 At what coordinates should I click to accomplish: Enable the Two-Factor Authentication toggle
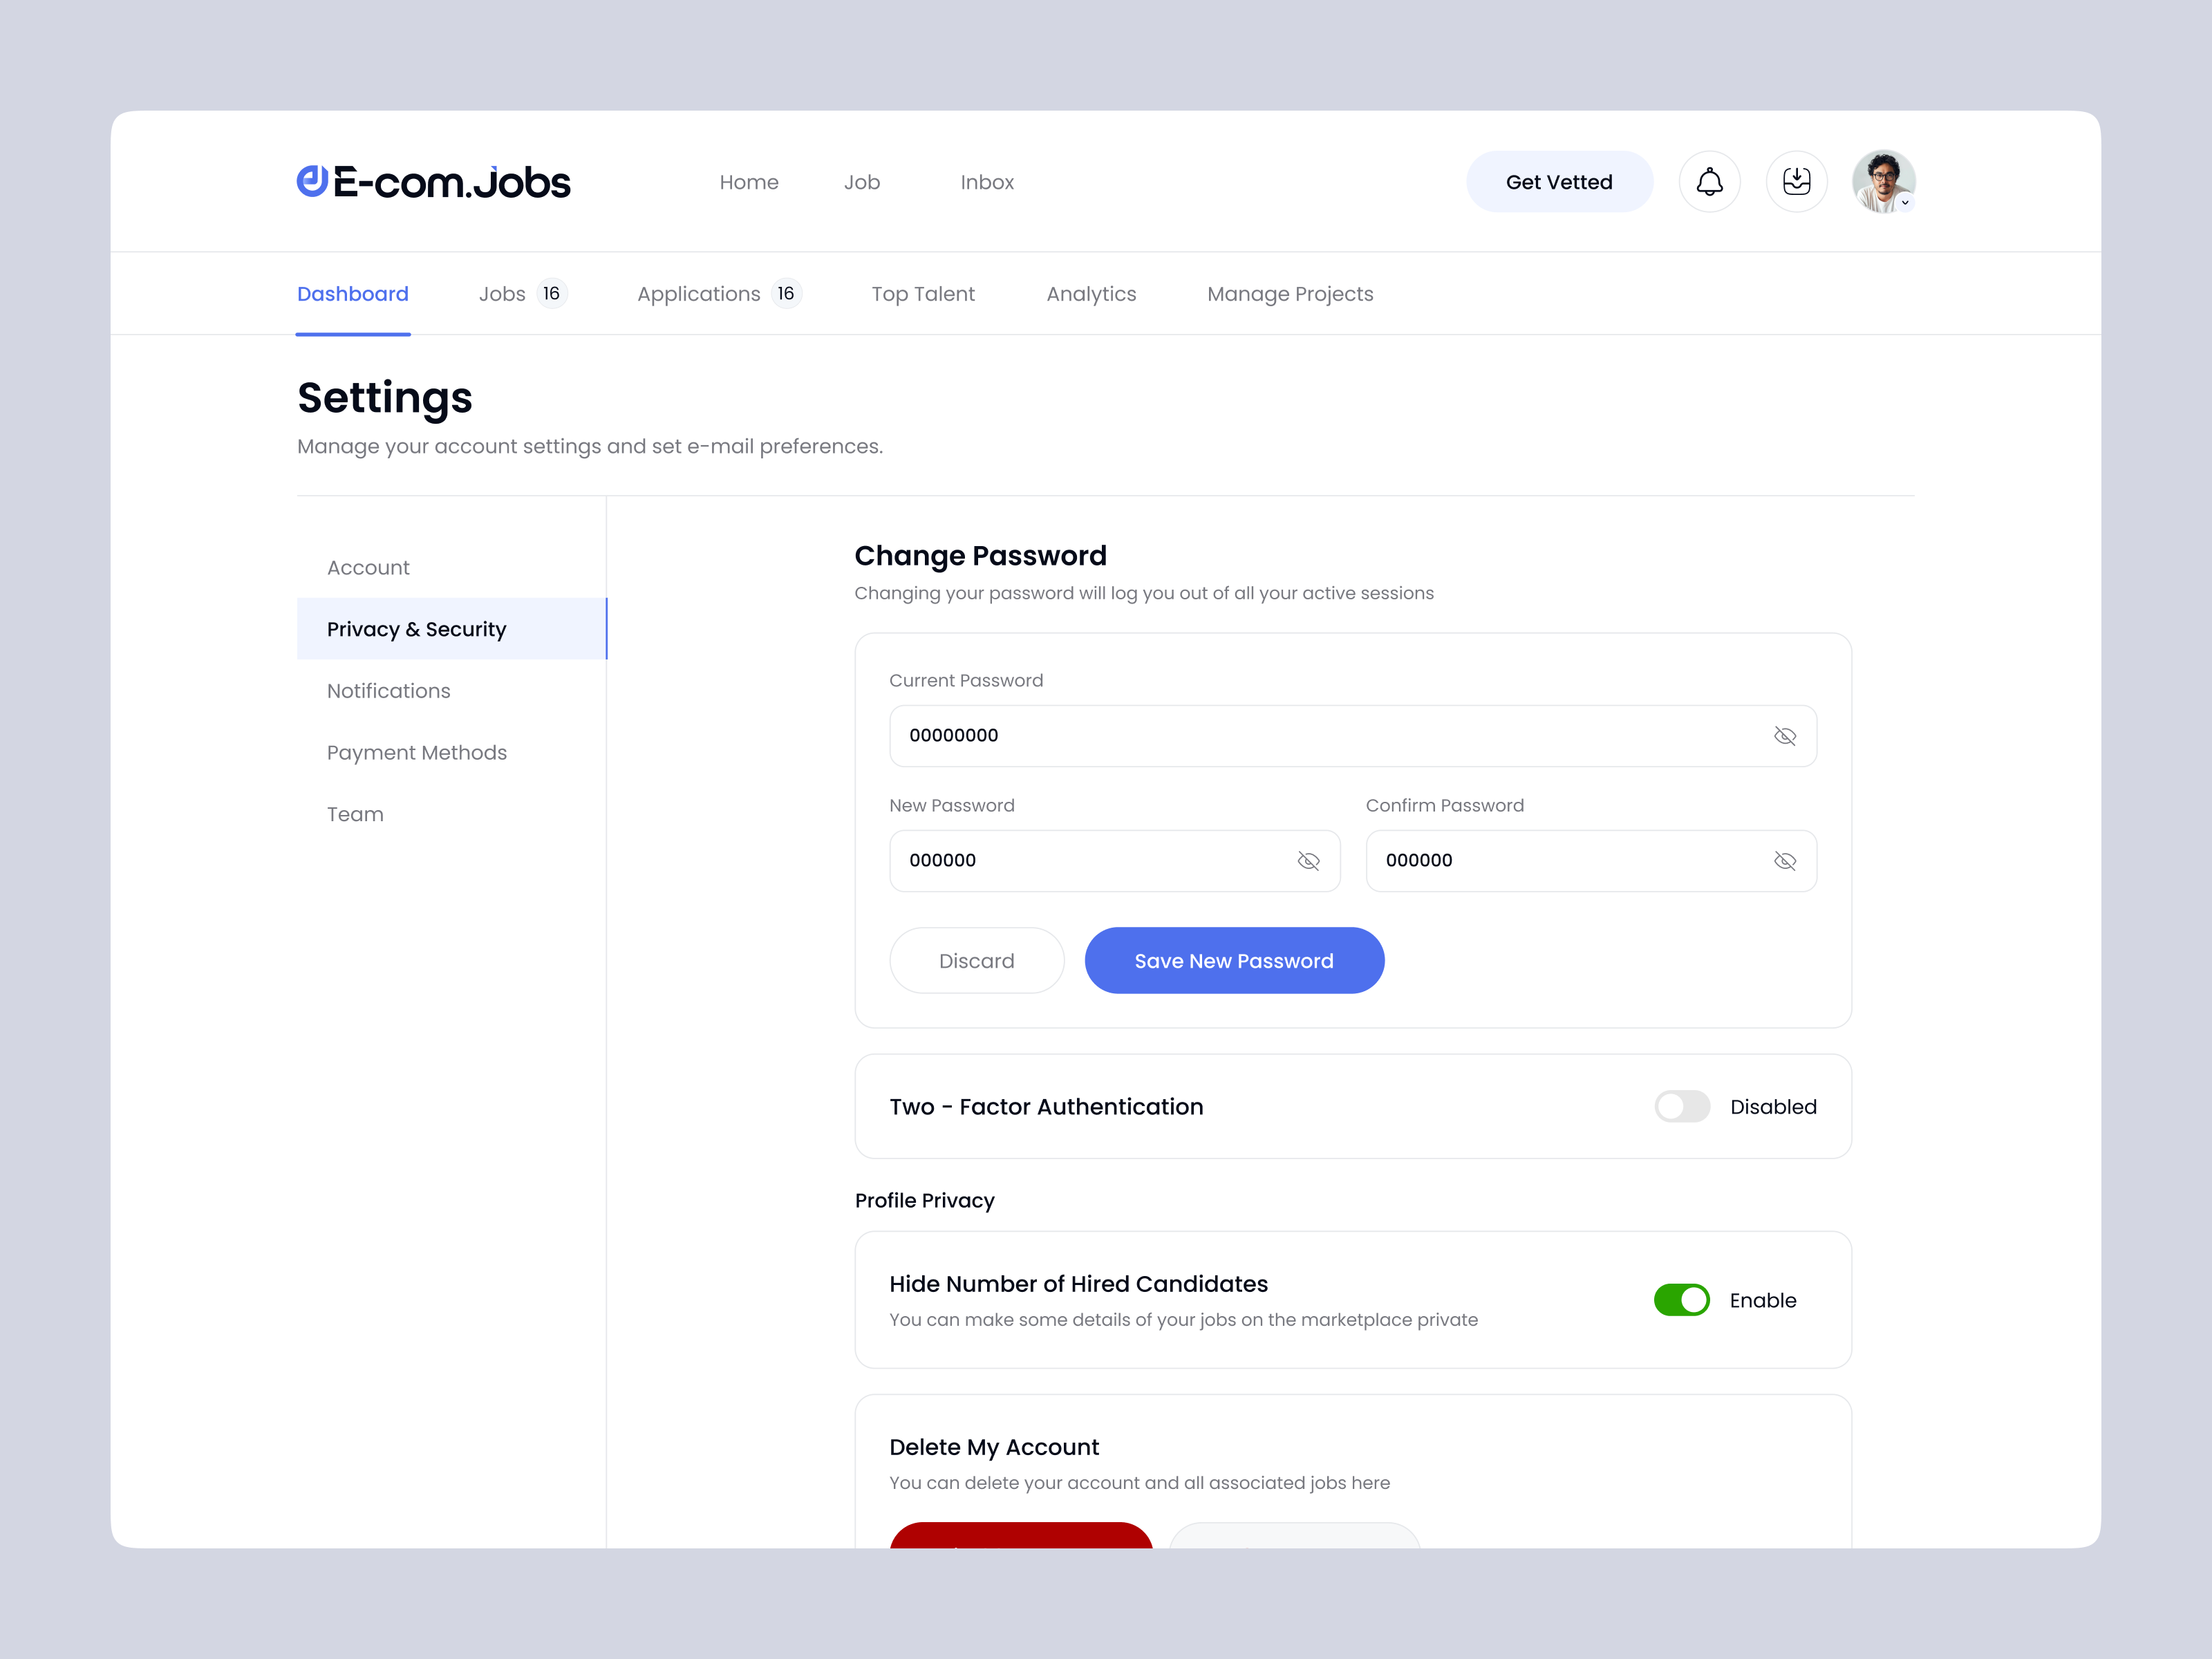tap(1682, 1107)
